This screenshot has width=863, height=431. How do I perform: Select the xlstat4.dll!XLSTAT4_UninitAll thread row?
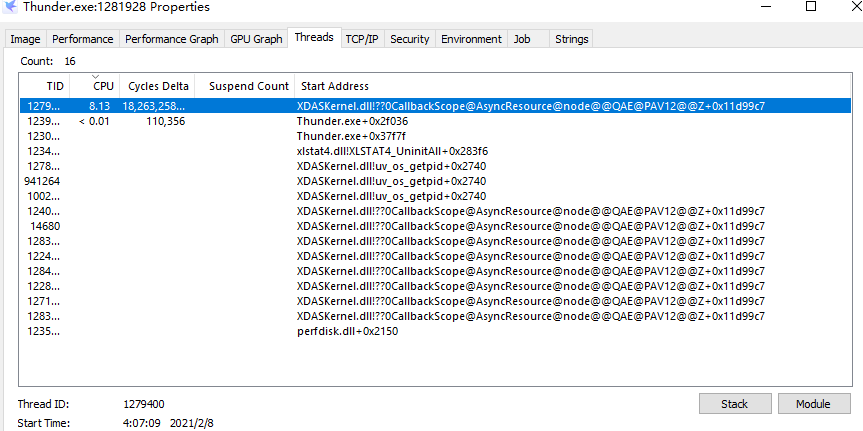coord(435,151)
